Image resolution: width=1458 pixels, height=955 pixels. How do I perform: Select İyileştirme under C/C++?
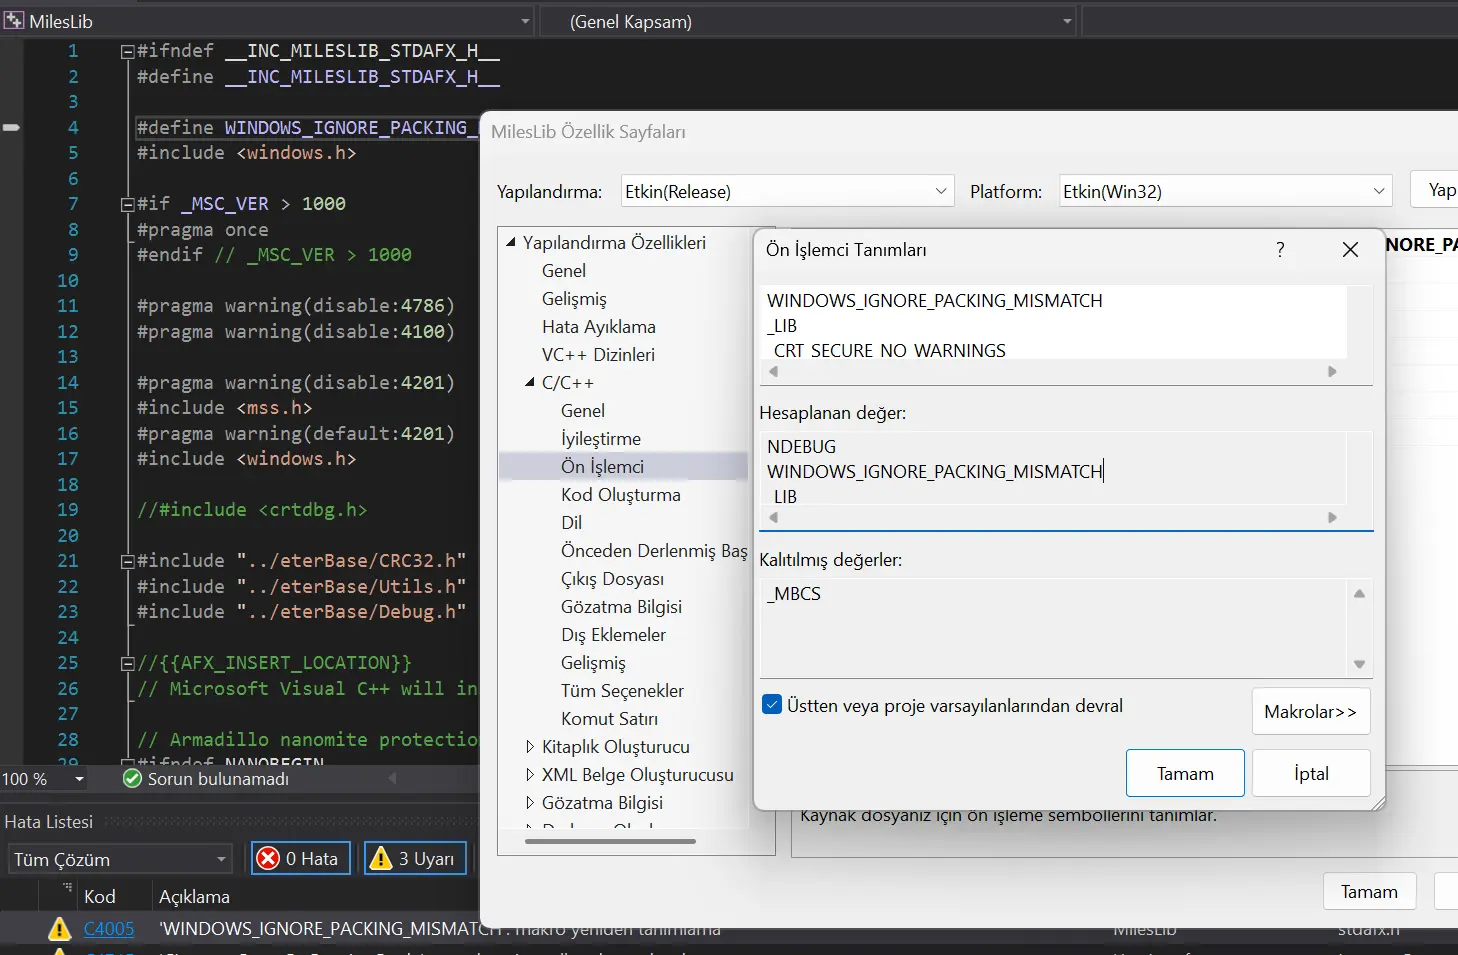[x=600, y=439]
